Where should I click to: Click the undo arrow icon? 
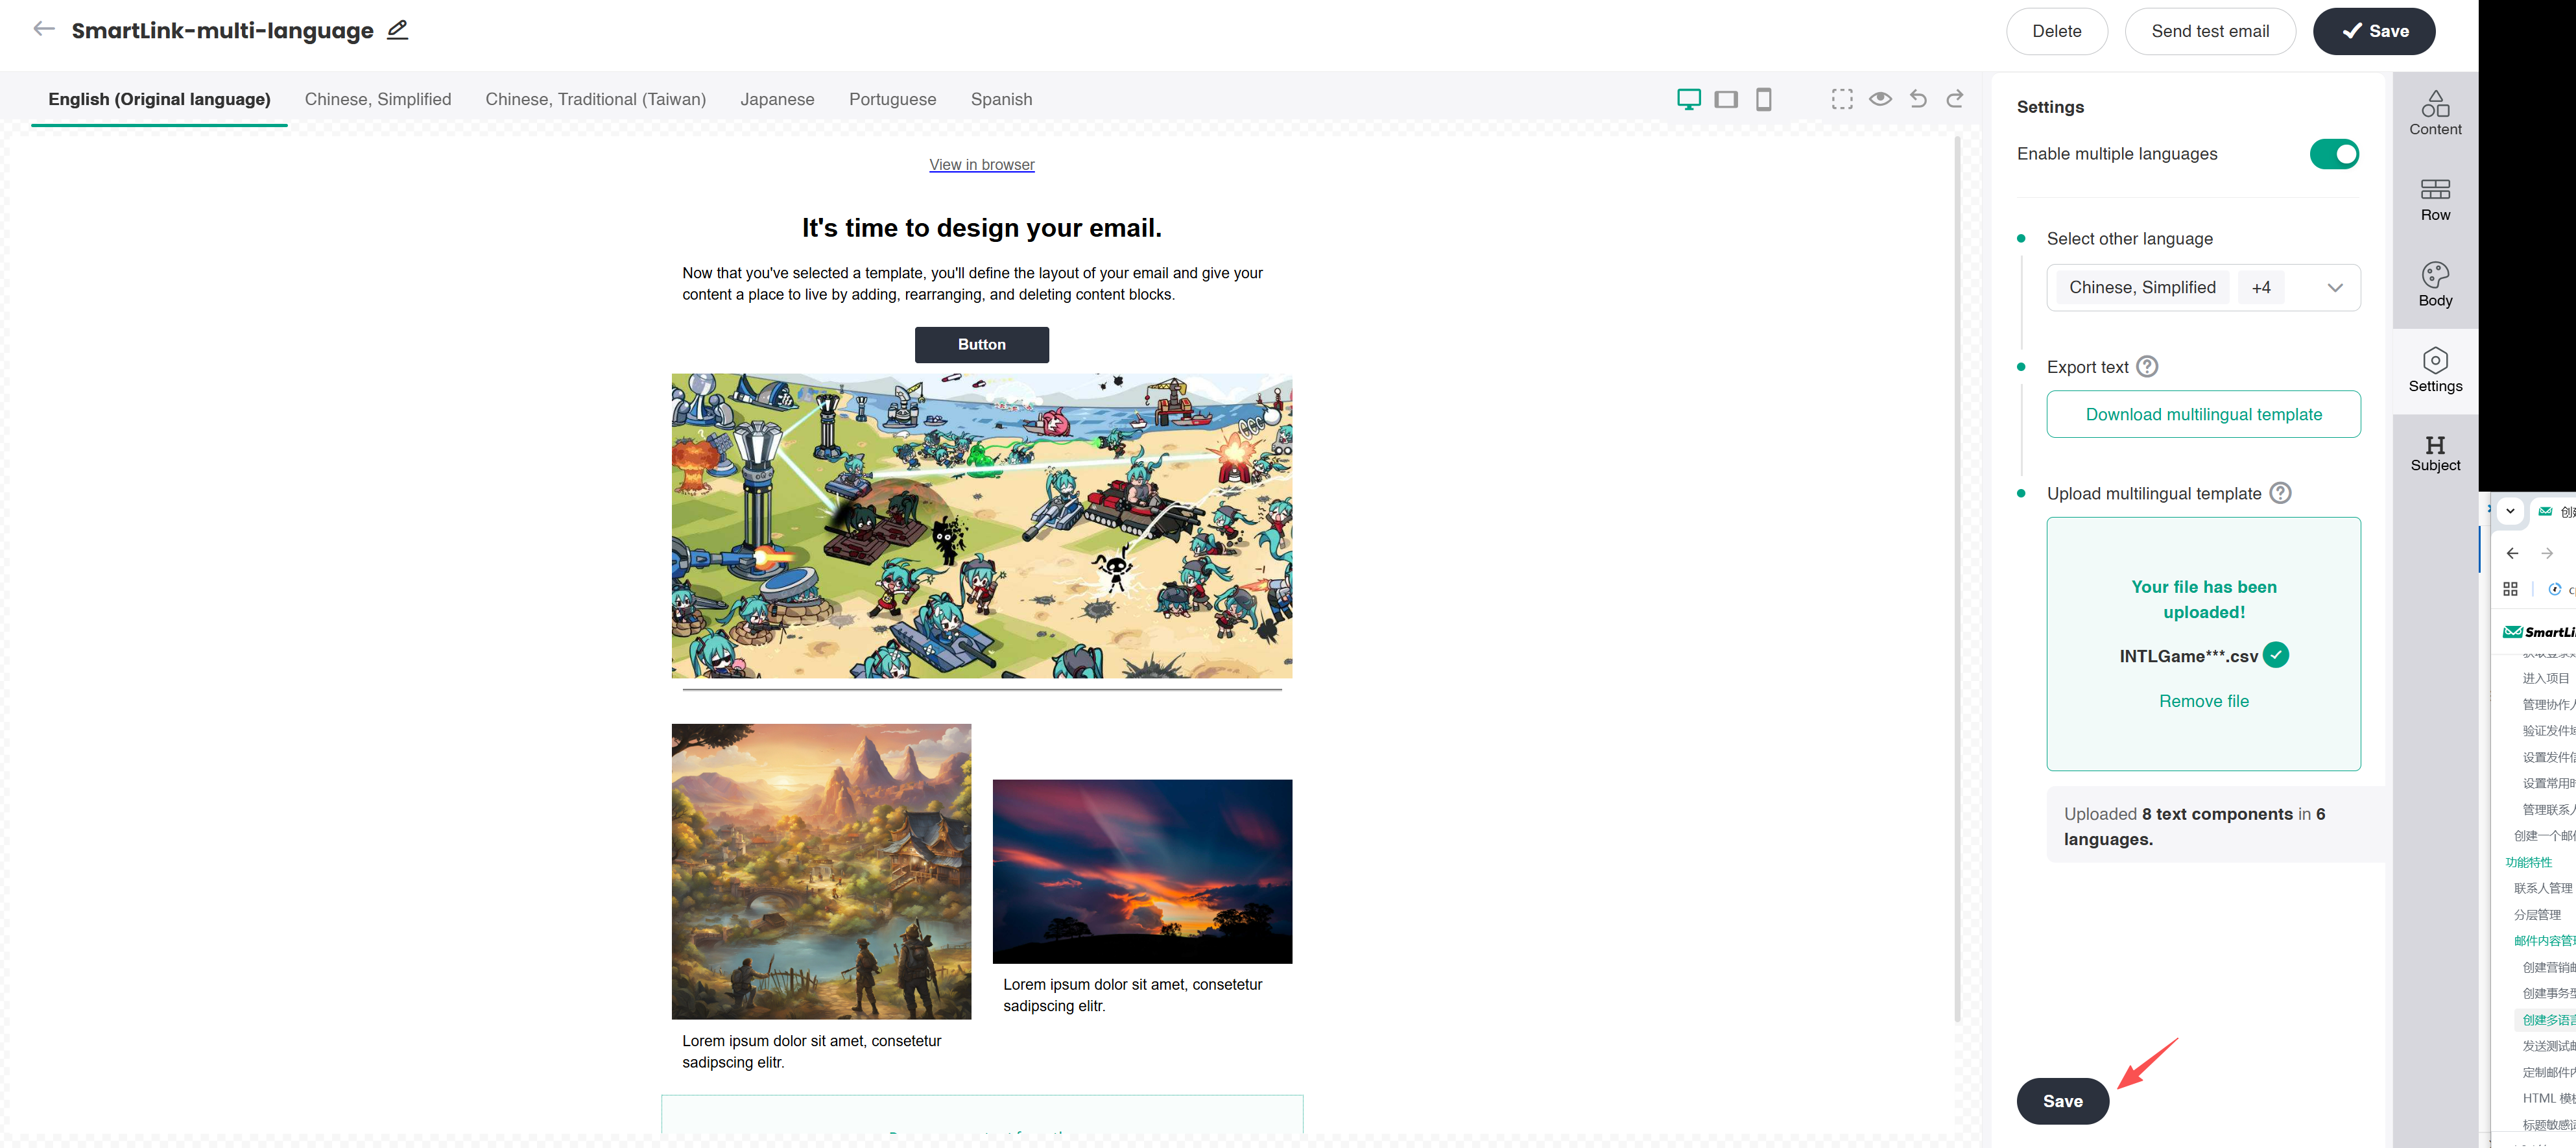pos(1917,99)
